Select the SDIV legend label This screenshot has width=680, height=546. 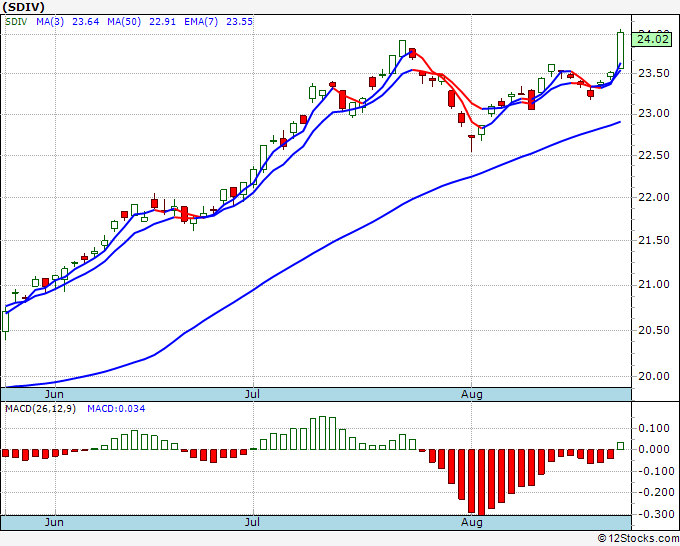click(16, 21)
